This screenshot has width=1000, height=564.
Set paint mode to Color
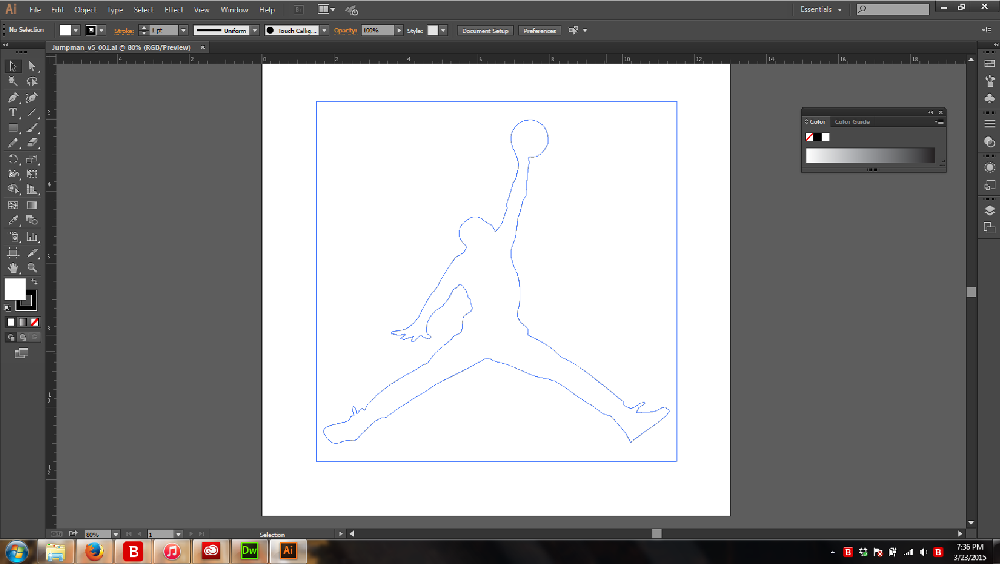[x=11, y=322]
